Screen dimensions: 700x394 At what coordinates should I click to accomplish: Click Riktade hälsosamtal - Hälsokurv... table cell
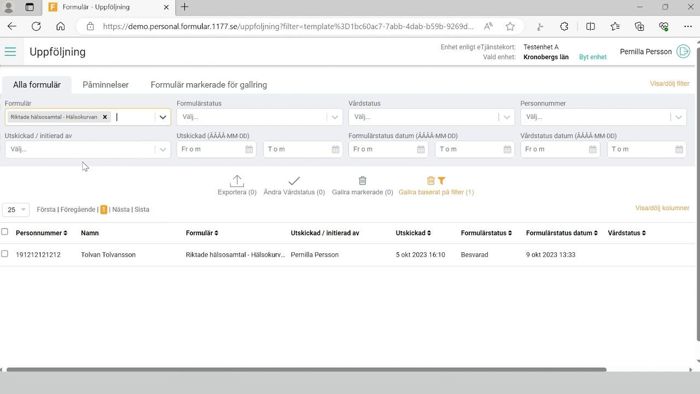(x=235, y=255)
